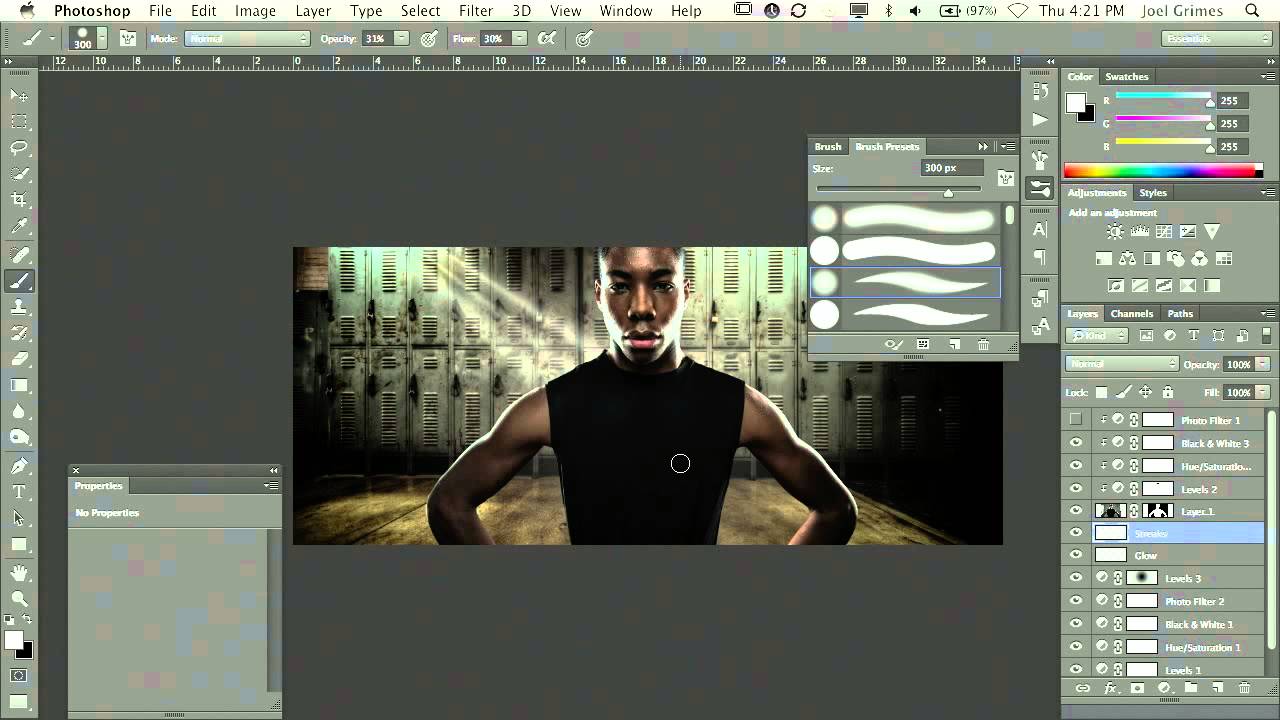
Task: Hide the Streaks layer
Action: (x=1076, y=533)
